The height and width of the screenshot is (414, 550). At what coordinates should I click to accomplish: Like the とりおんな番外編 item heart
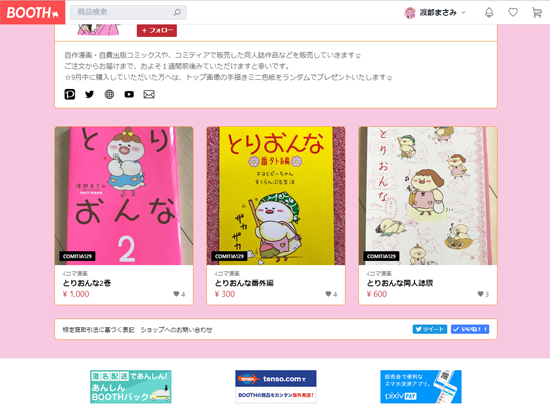[328, 294]
